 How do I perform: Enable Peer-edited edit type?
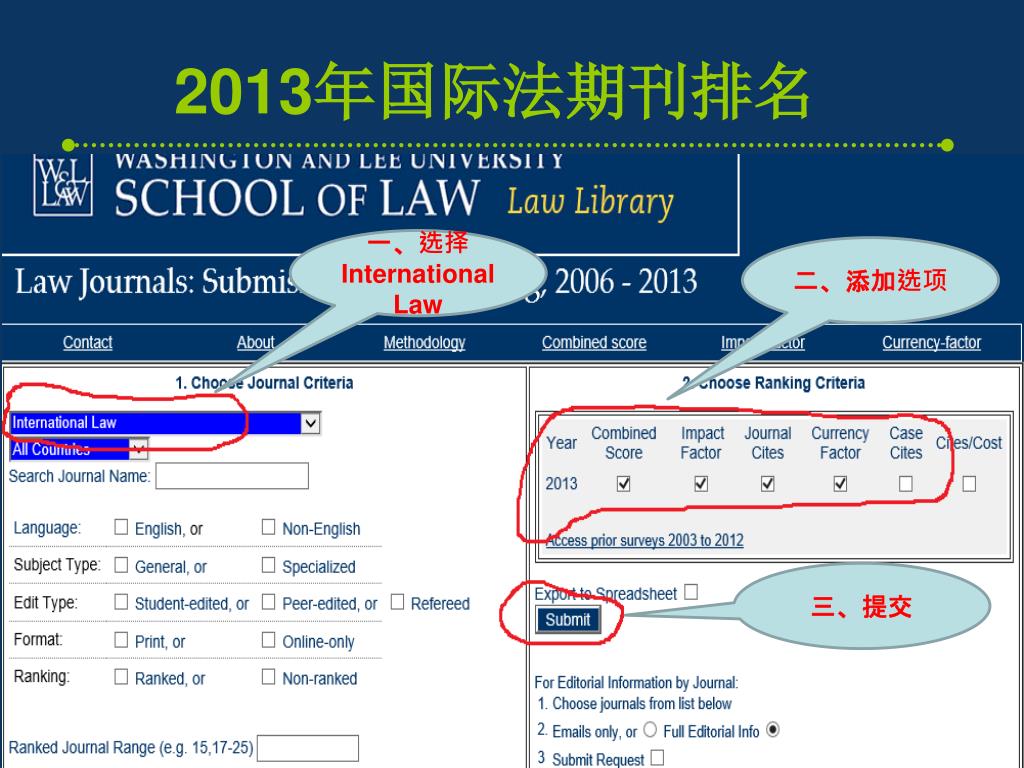coord(268,601)
